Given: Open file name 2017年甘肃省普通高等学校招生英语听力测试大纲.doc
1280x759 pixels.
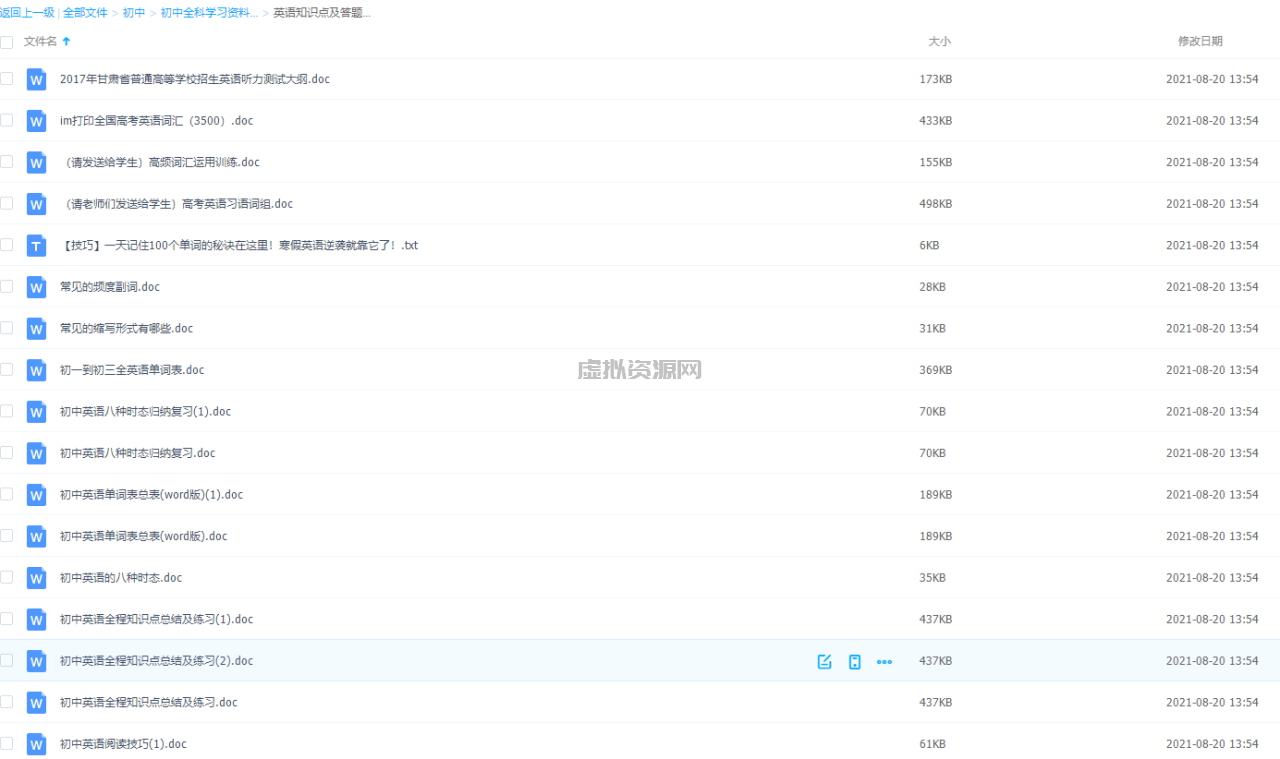Looking at the screenshot, I should (195, 79).
